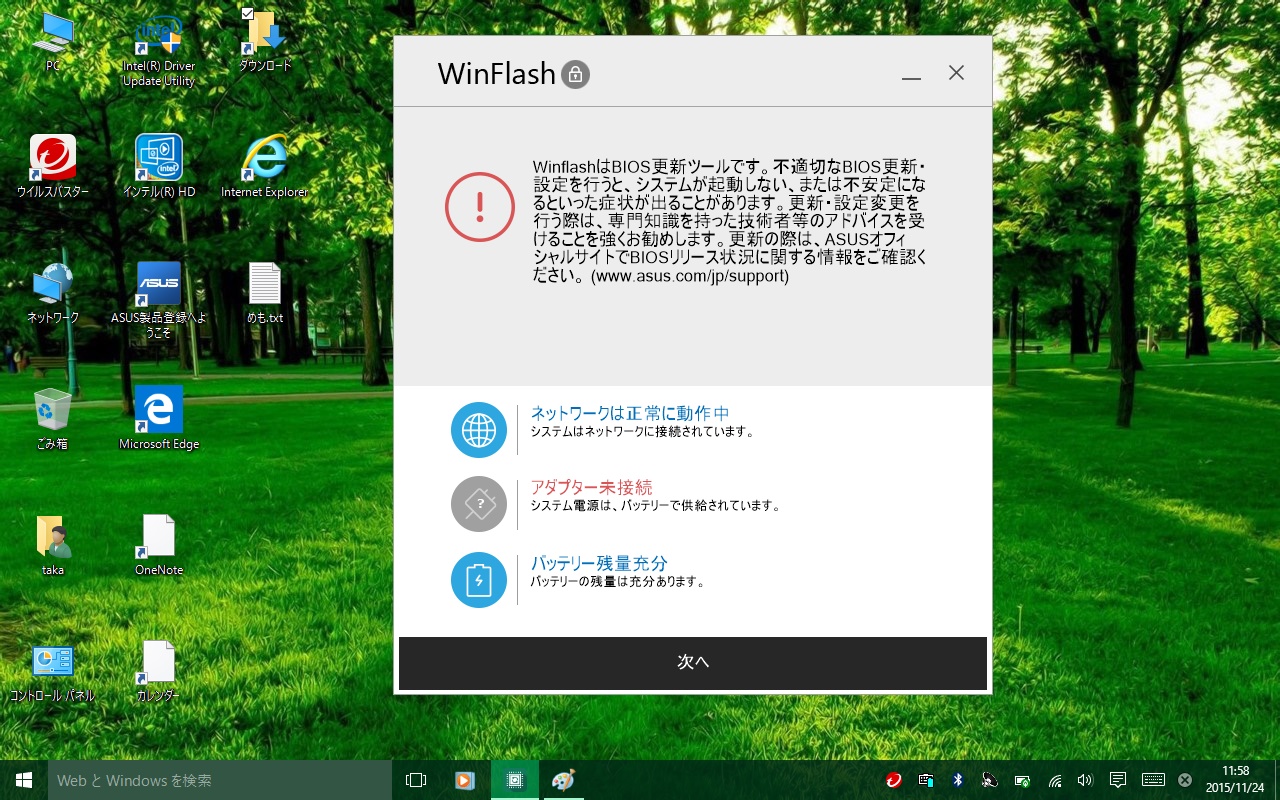Select the Microsoft Edge desktop icon
Viewport: 1280px width, 800px height.
[159, 418]
